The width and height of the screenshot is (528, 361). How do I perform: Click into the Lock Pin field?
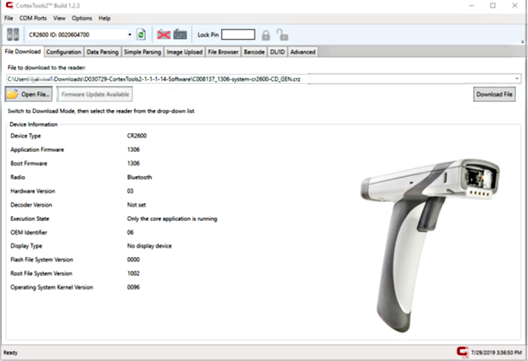[x=238, y=35]
